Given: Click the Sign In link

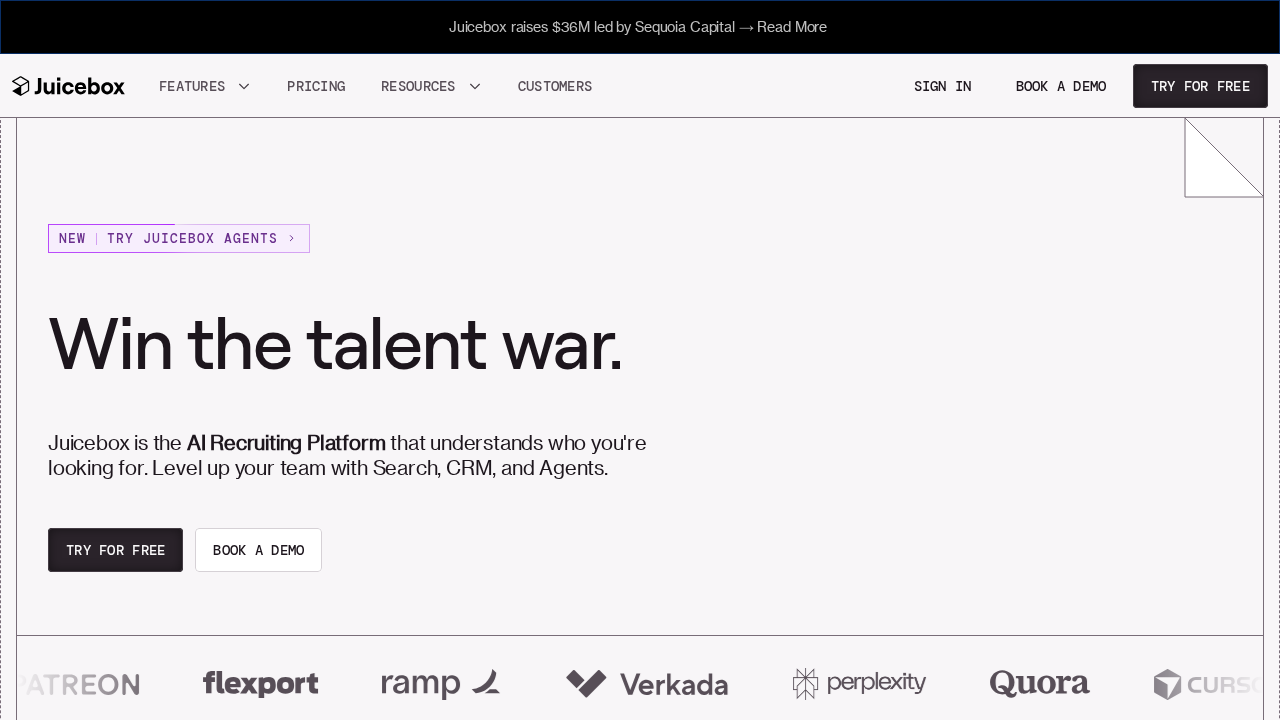Looking at the screenshot, I should [x=942, y=87].
